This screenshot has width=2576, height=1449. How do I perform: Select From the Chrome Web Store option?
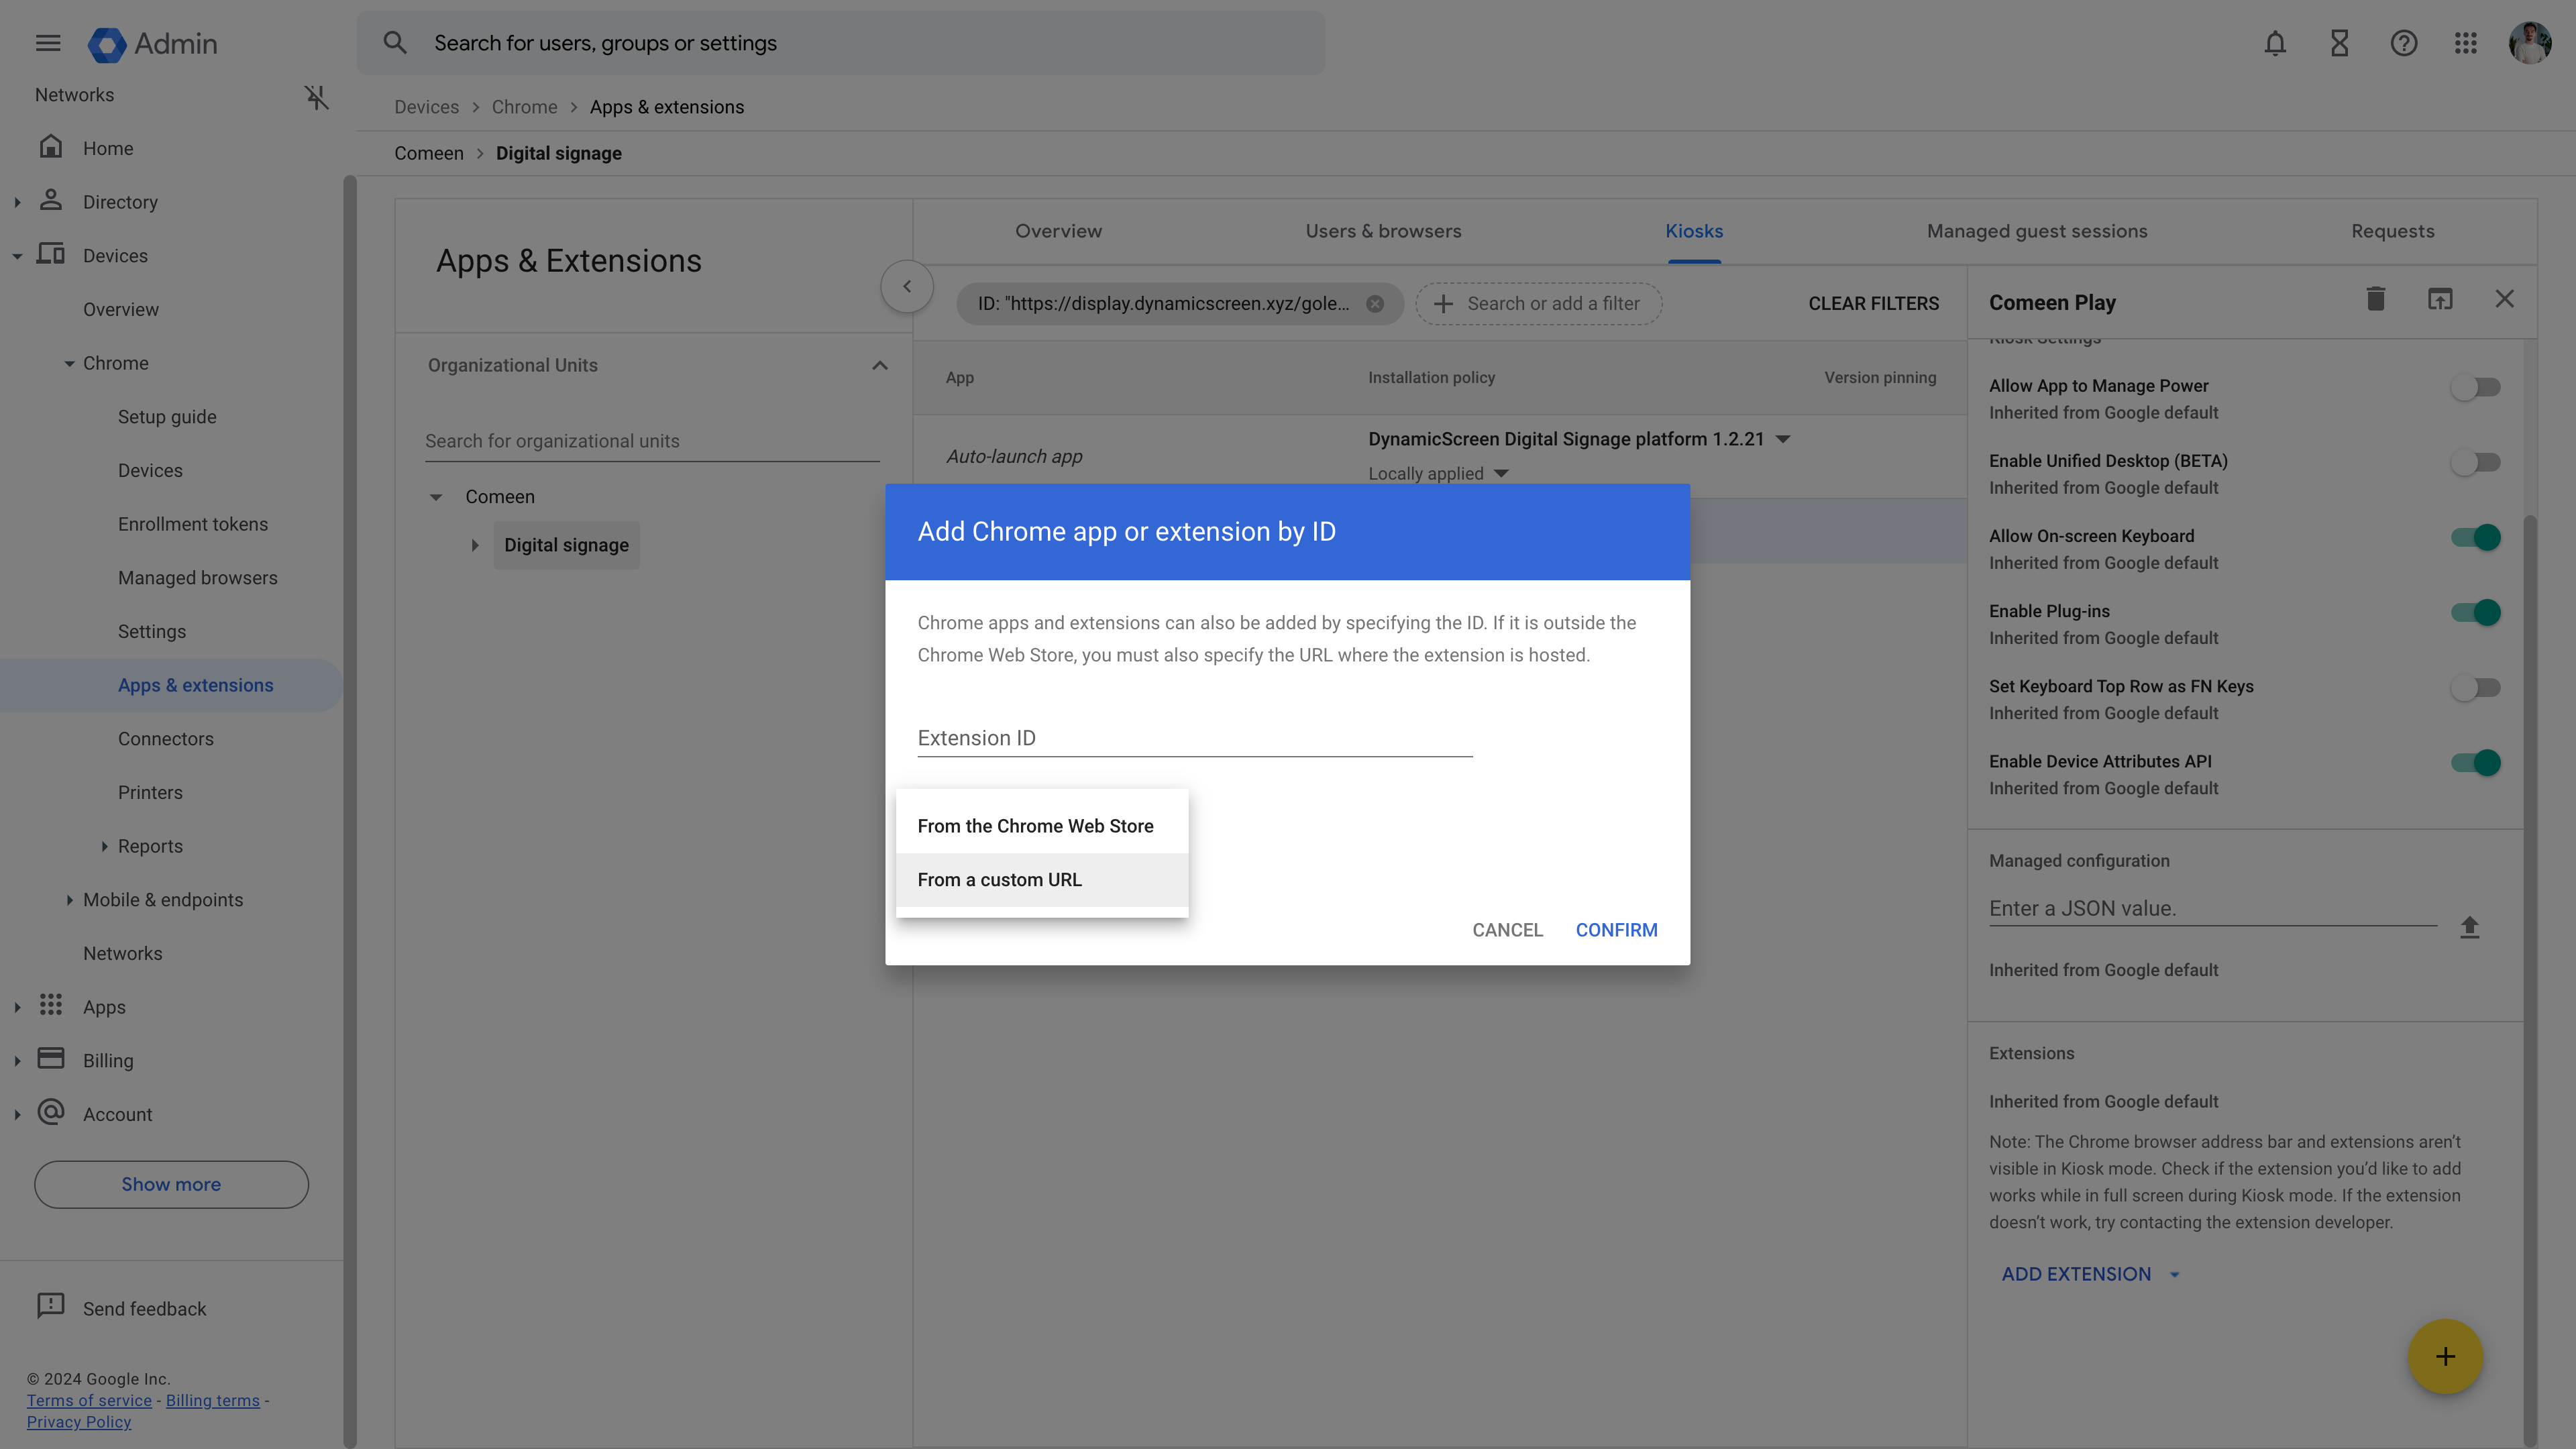point(1042,826)
